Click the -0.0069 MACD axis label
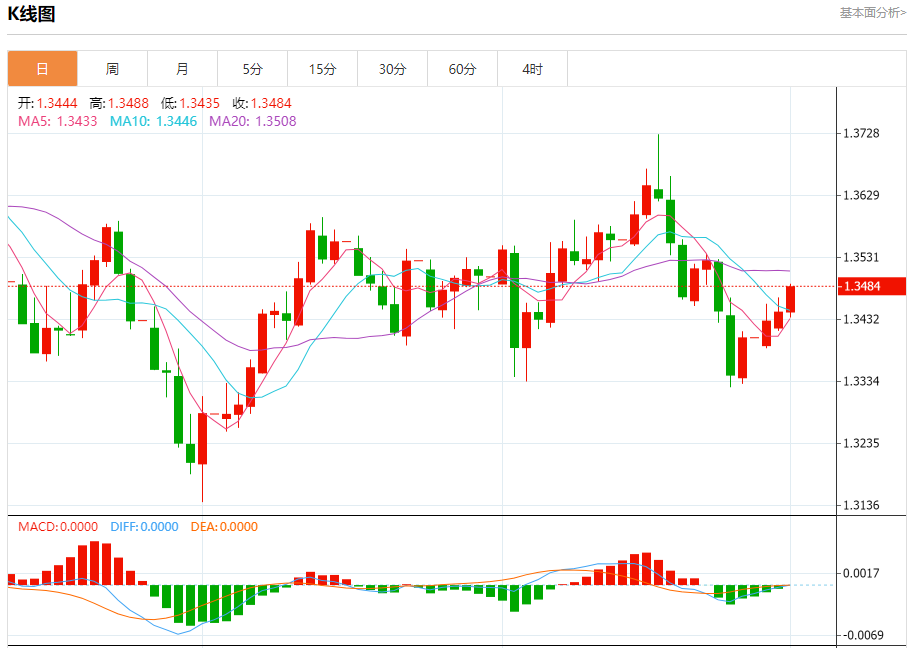Viewport: 910px width, 648px height. pos(862,635)
